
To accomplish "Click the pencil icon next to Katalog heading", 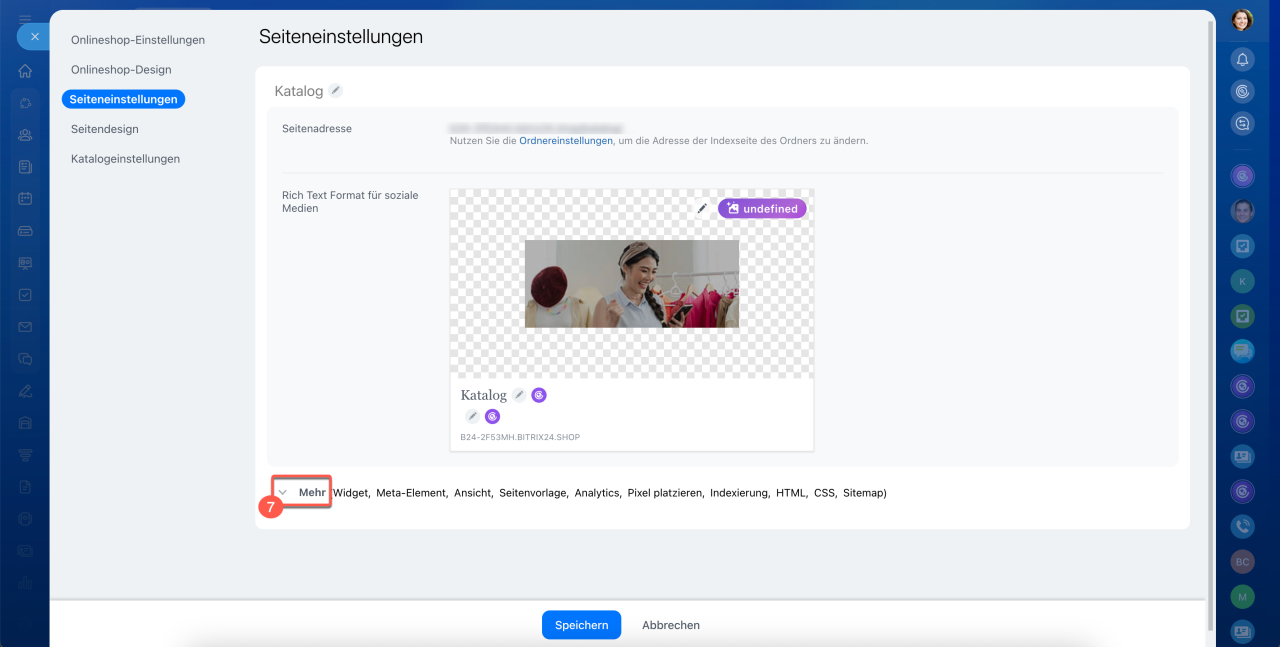I will 336,91.
